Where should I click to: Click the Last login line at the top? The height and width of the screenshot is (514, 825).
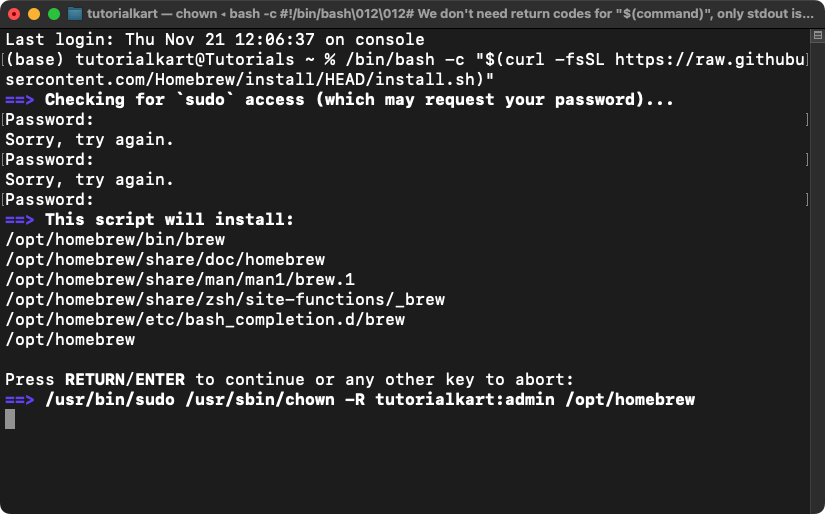(215, 39)
